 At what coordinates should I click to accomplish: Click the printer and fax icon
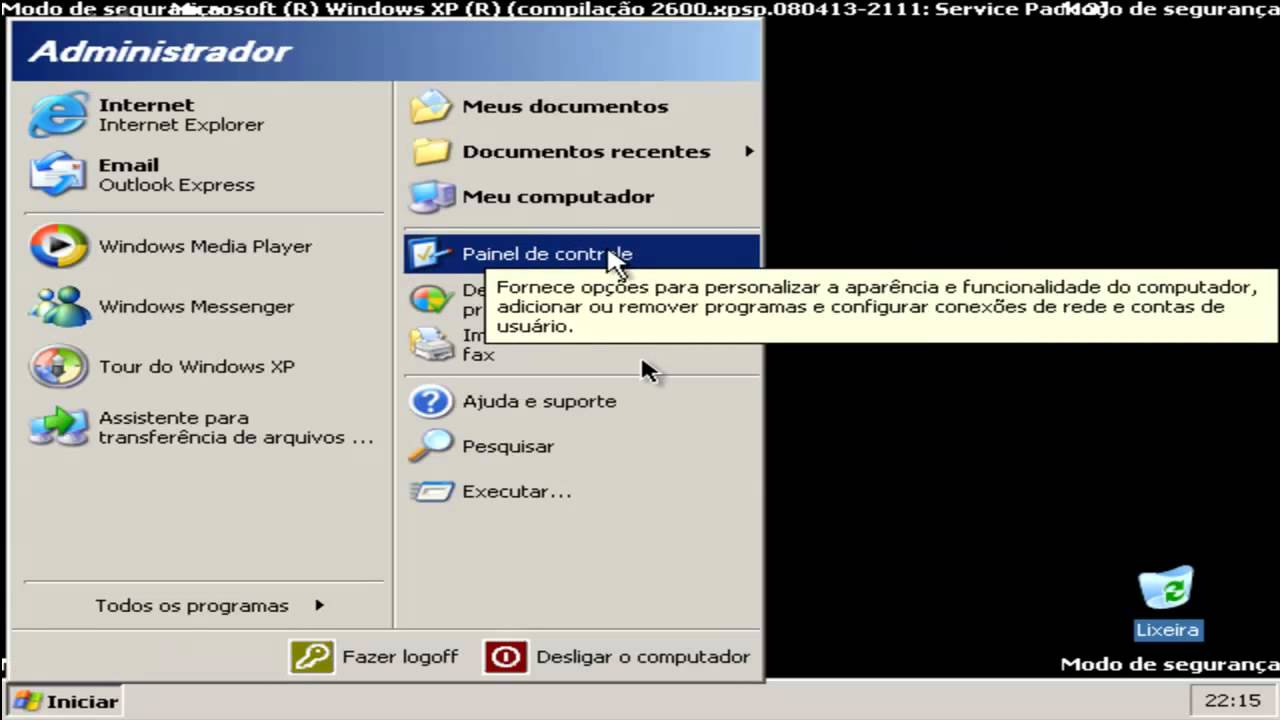(432, 345)
